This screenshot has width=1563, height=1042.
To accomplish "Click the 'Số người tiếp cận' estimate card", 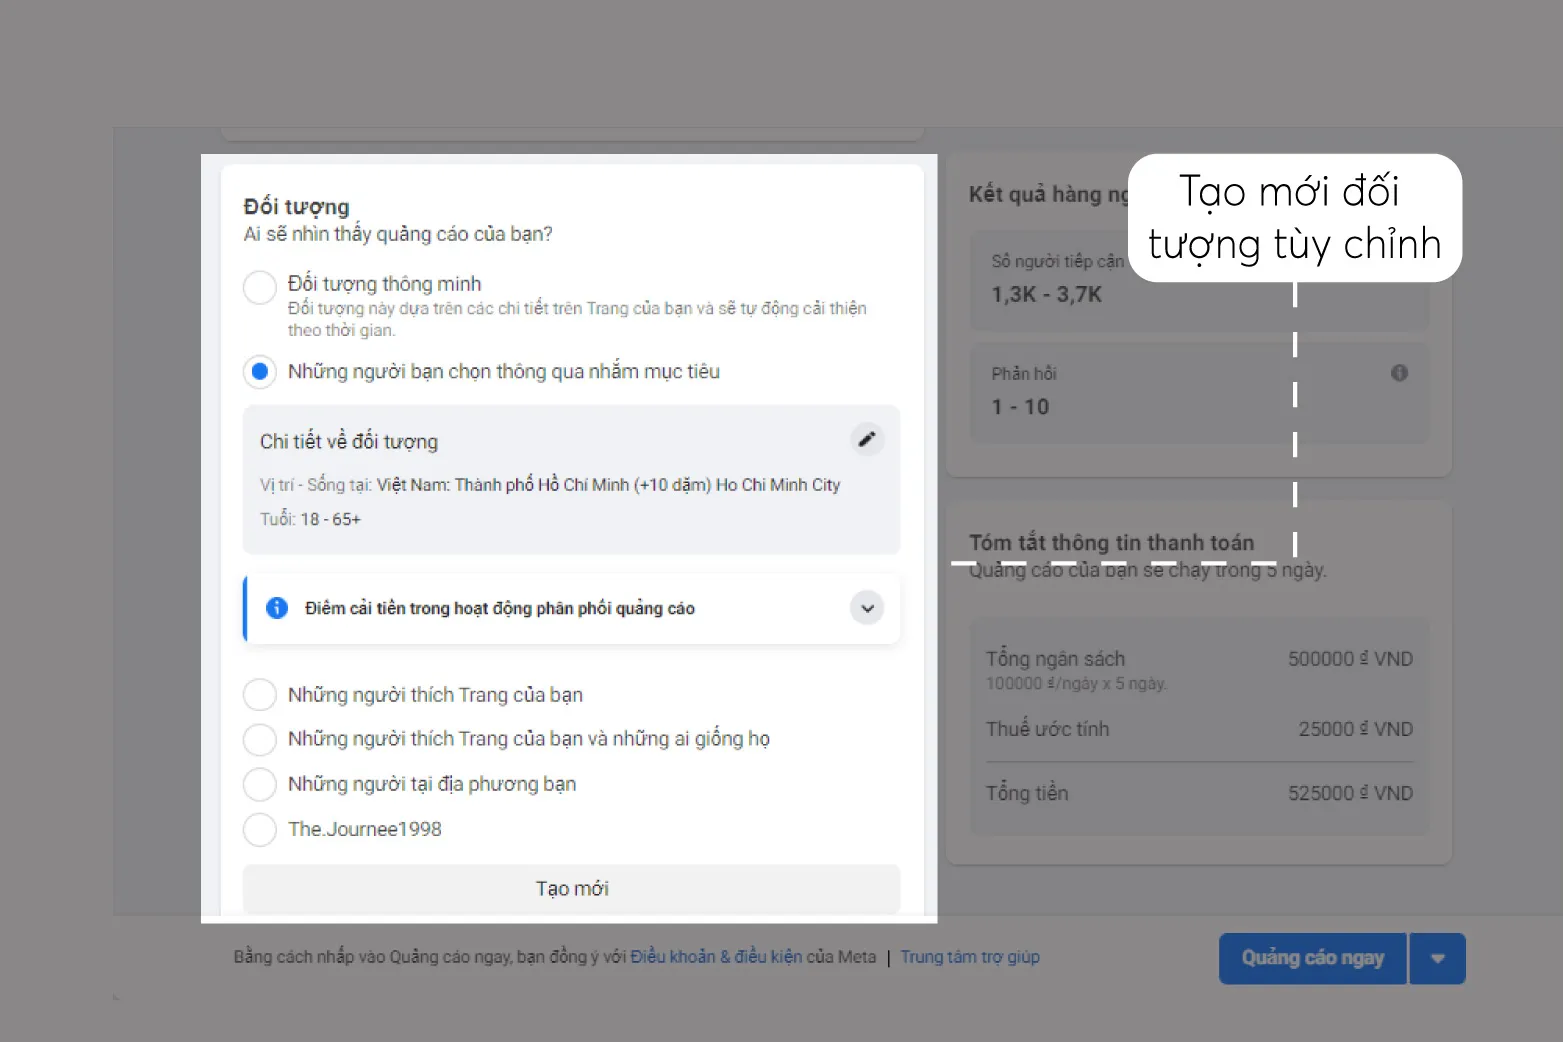I will 1100,280.
